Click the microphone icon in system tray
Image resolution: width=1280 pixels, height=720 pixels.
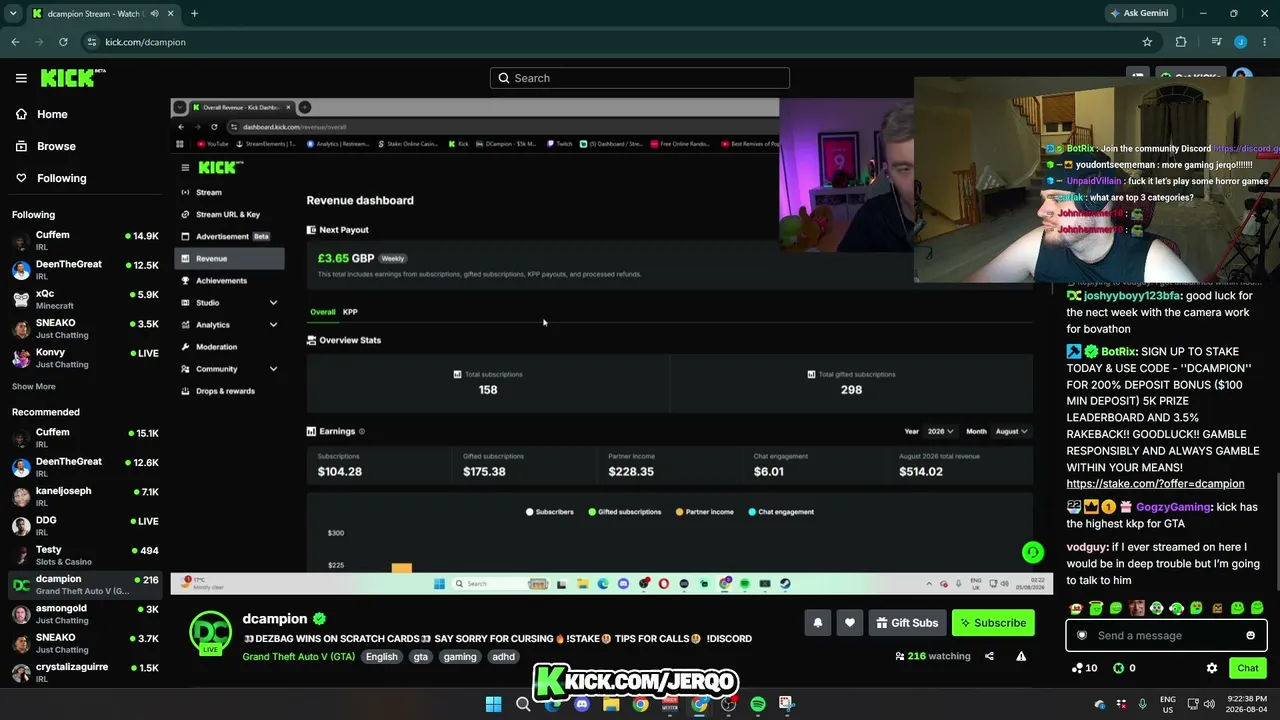(x=1142, y=704)
